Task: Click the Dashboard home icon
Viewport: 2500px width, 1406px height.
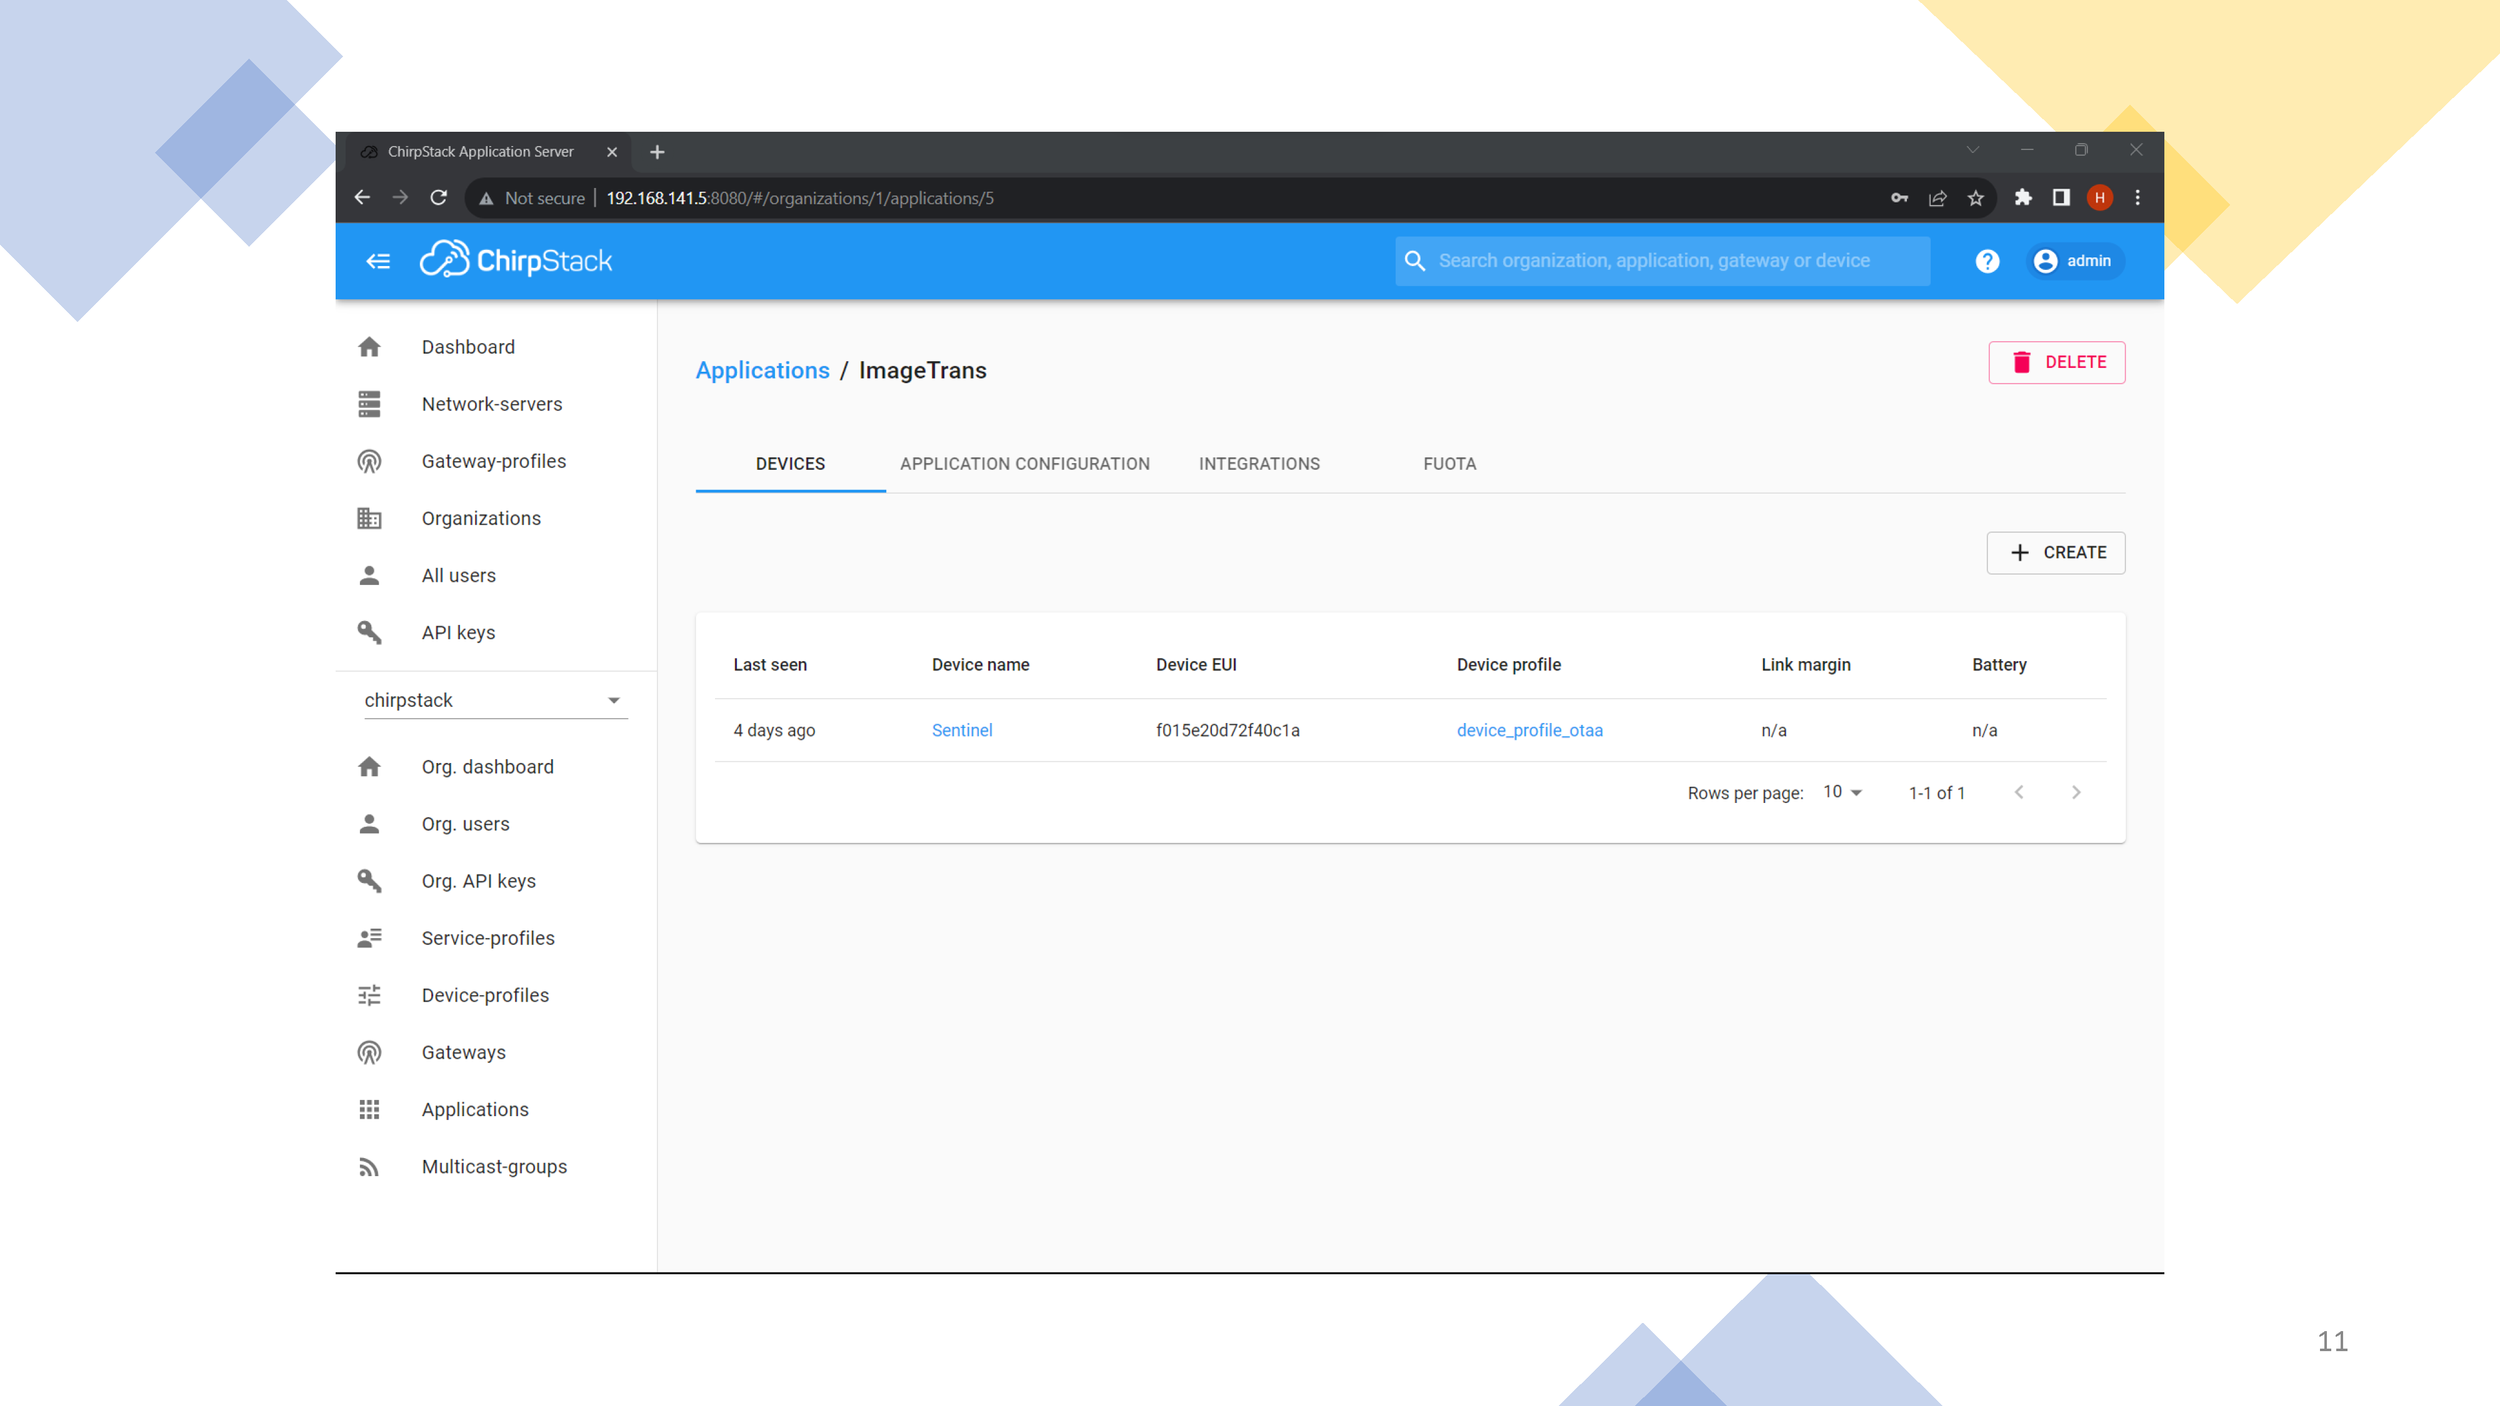Action: (x=369, y=347)
